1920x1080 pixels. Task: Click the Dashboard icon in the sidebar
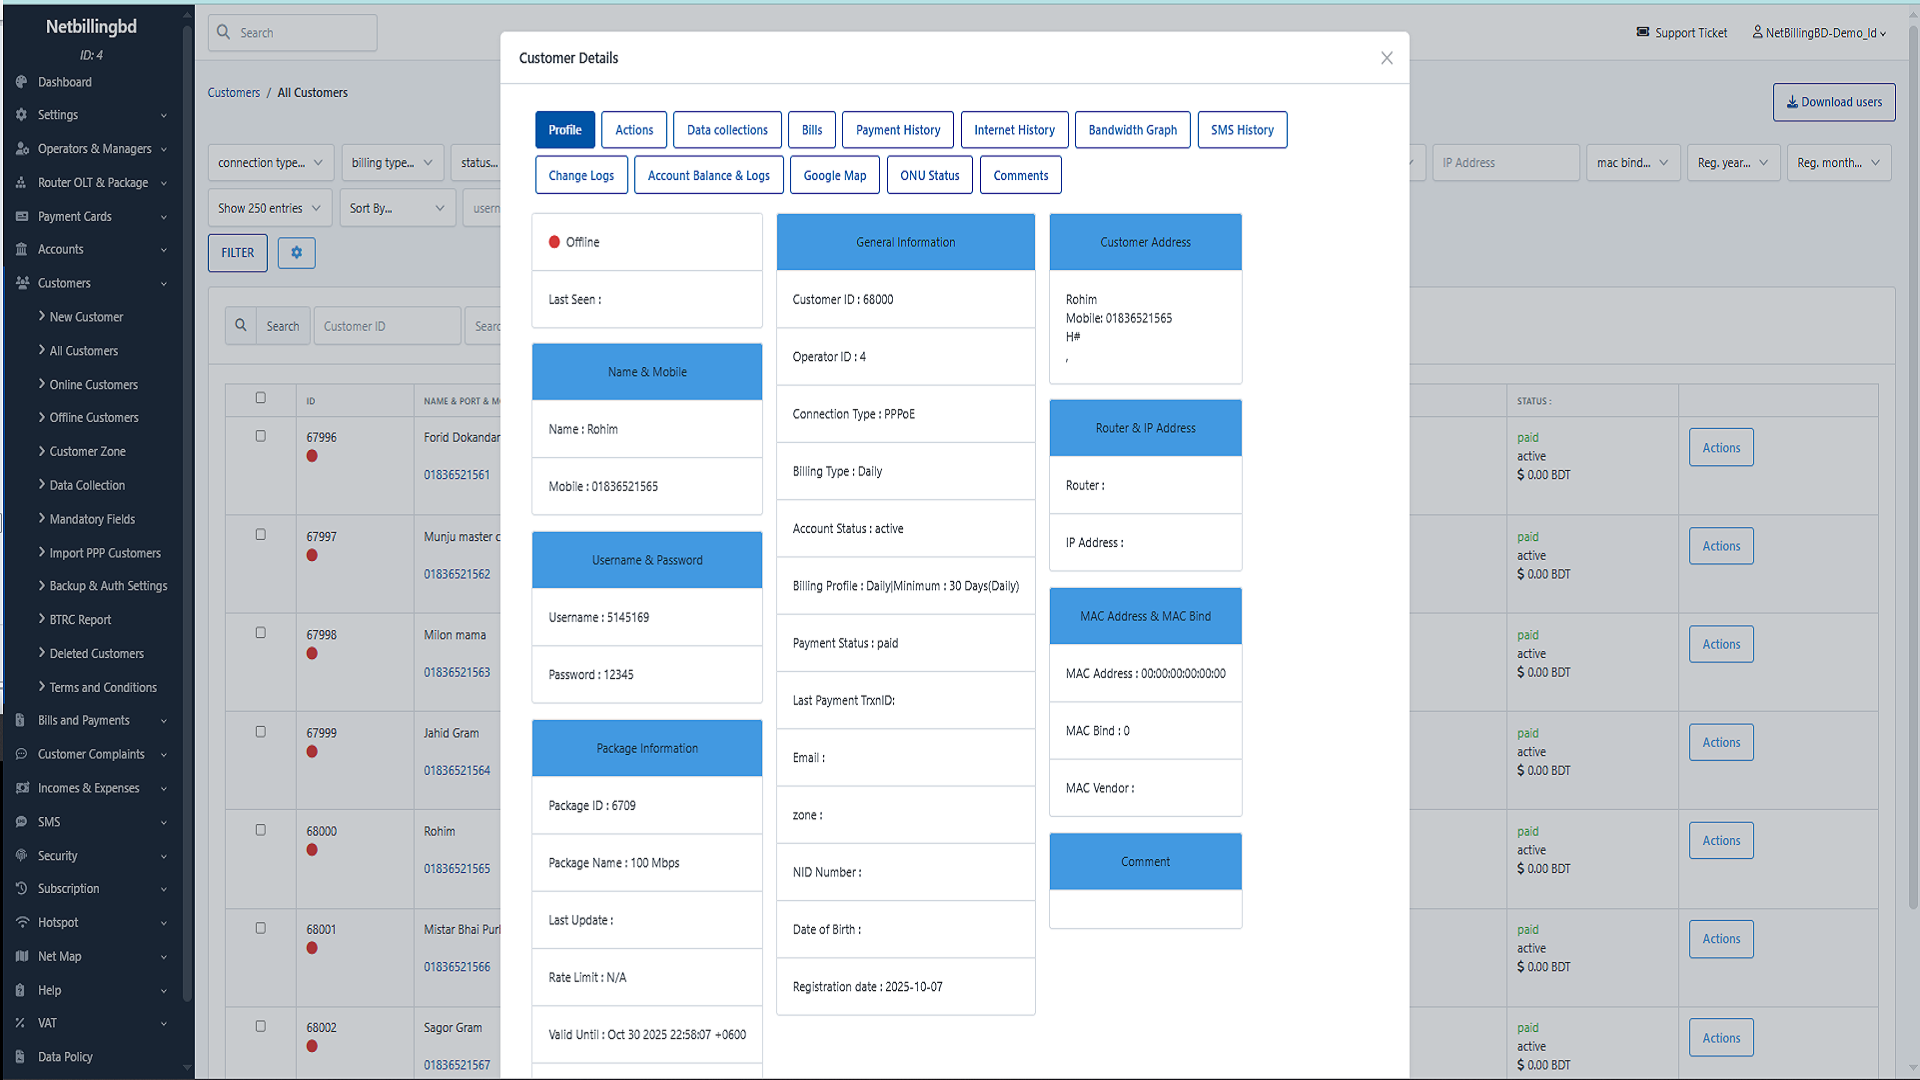21,82
